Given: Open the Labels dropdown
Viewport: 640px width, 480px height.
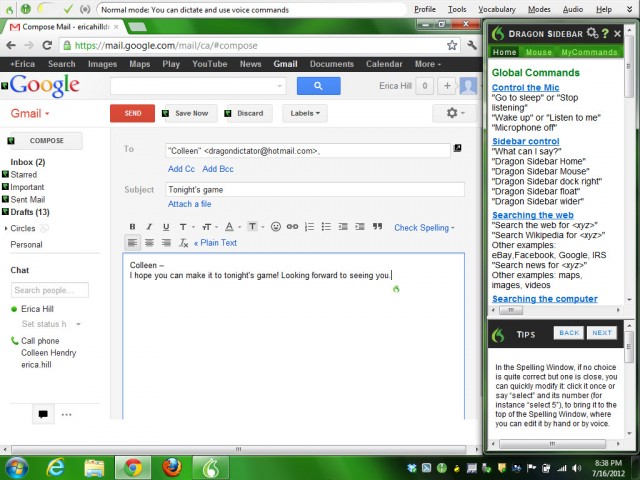Looking at the screenshot, I should pyautogui.click(x=305, y=113).
